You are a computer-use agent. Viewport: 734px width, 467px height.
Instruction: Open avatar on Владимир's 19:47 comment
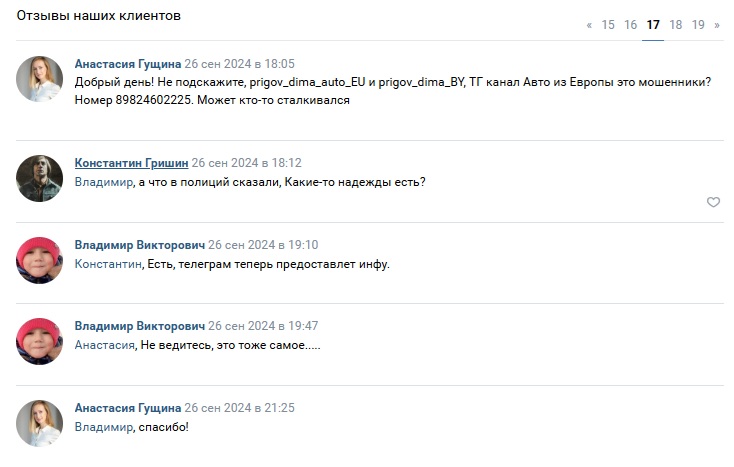(x=40, y=342)
